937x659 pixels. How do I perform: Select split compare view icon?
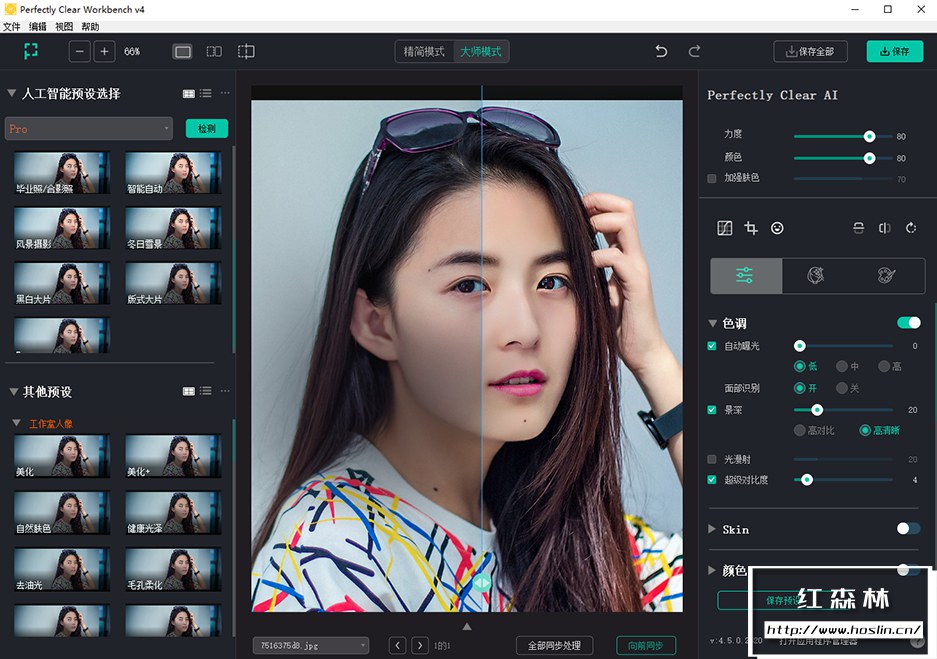point(246,51)
